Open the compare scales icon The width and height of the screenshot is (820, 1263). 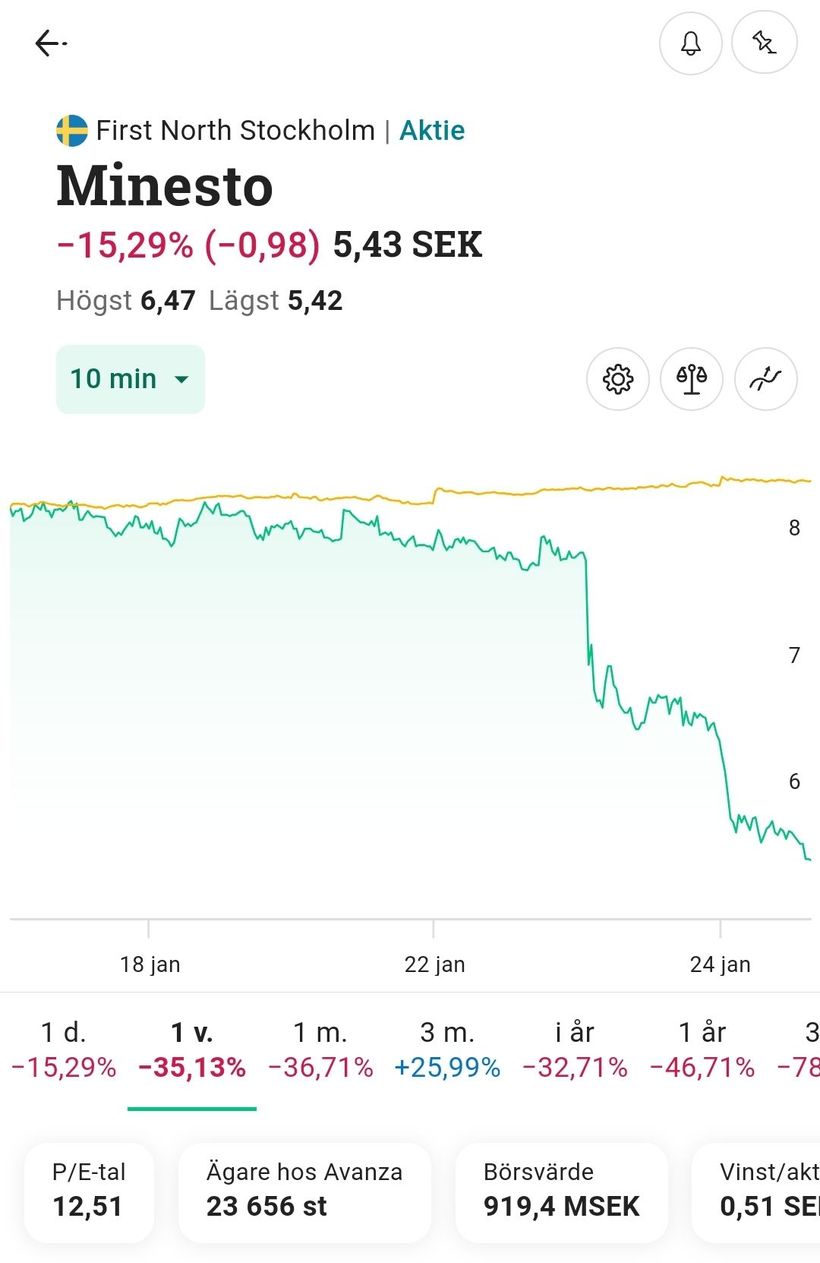pos(691,379)
